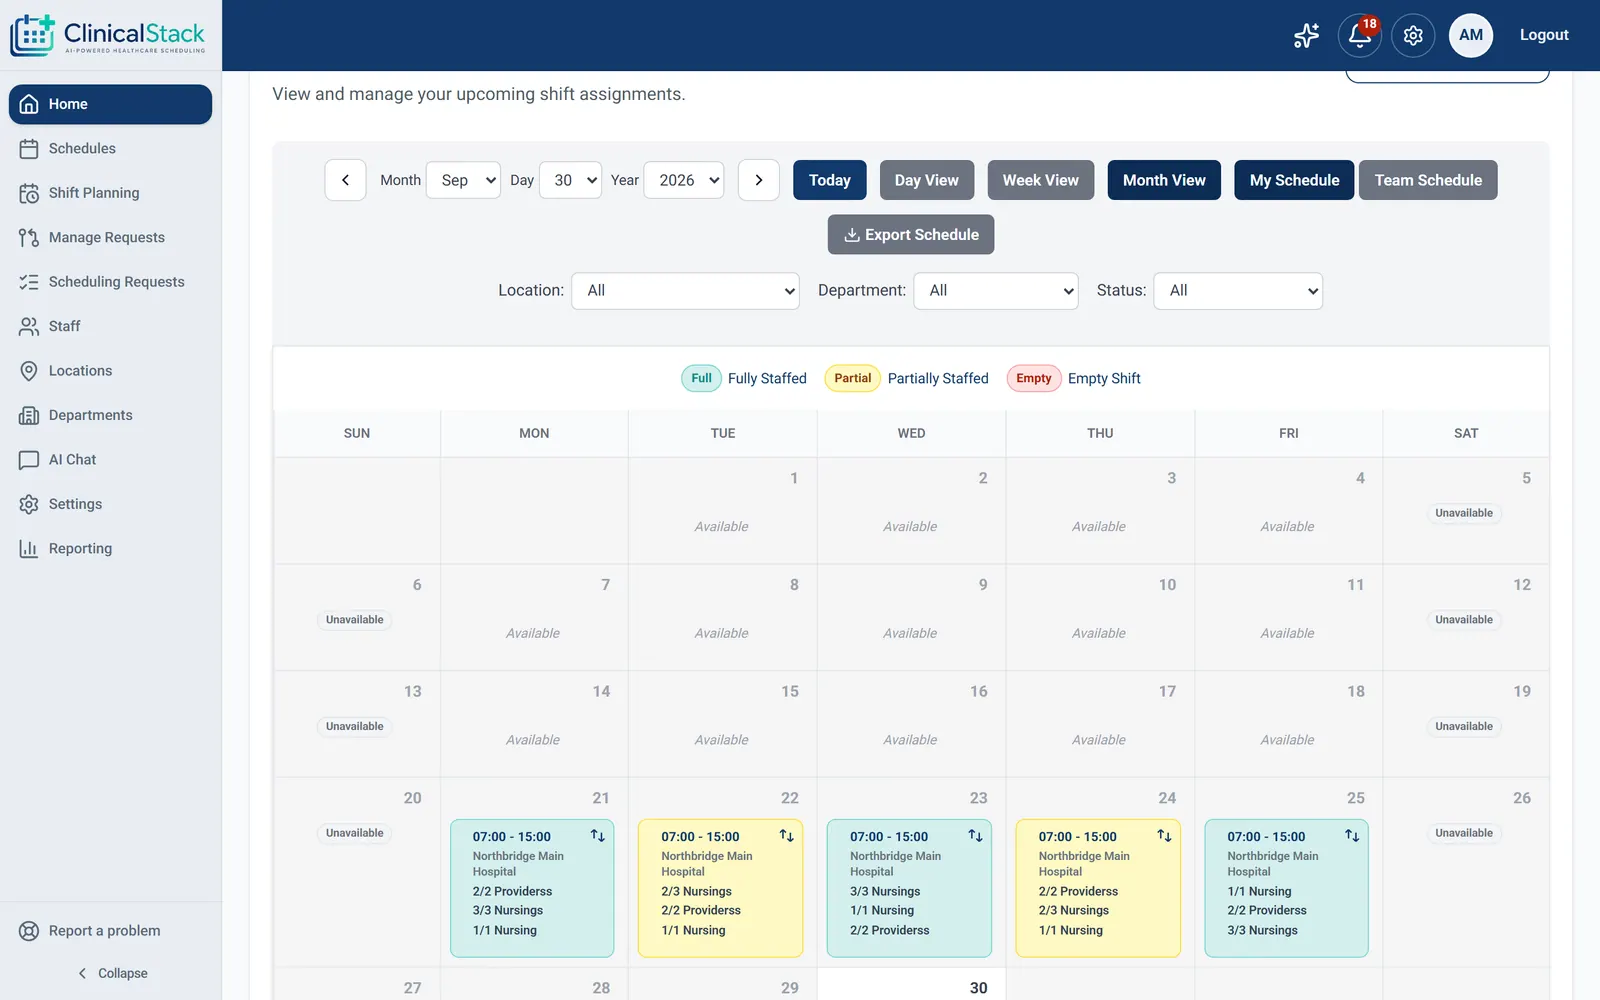The height and width of the screenshot is (1000, 1600).
Task: Open Manage Requests in the sidebar
Action: click(110, 237)
